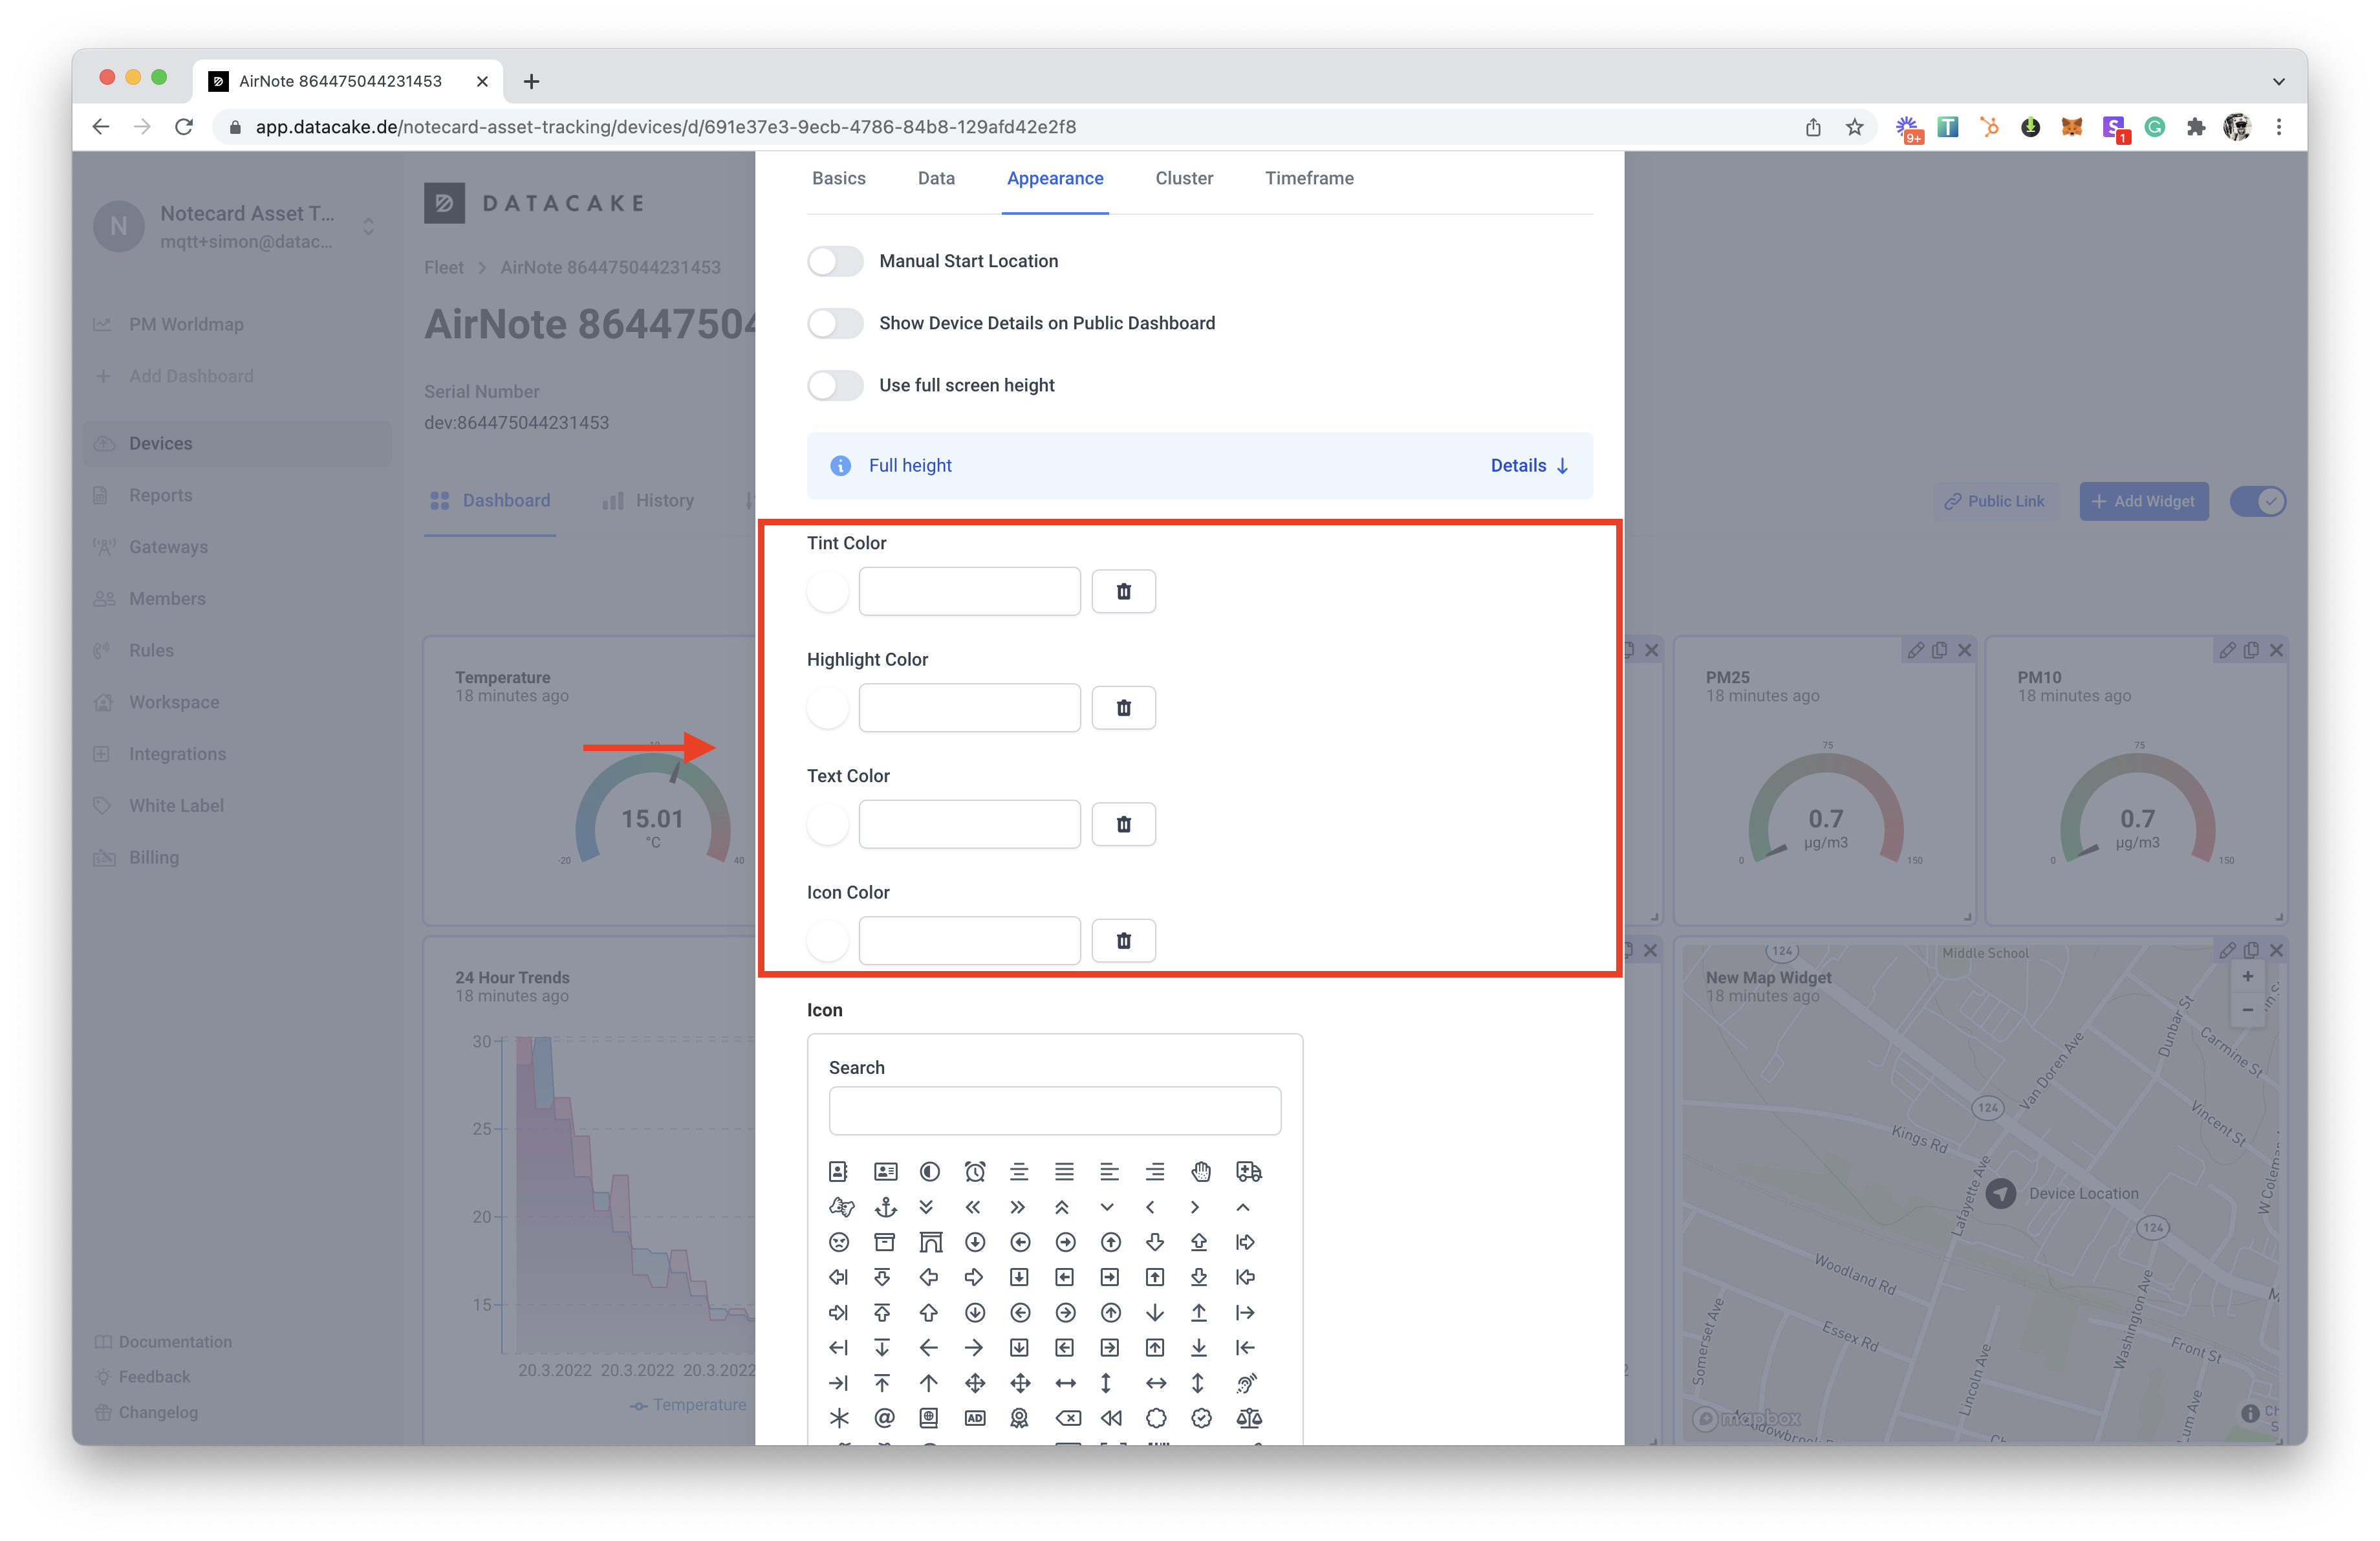Pick the alarm clock icon
The height and width of the screenshot is (1541, 2380).
coord(975,1171)
